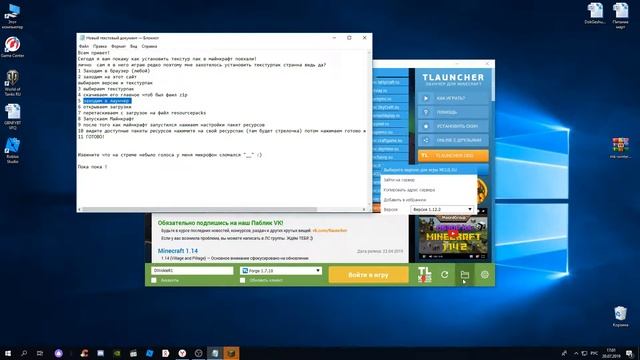Viewport: 640px width, 360px height.
Task: Open the Recycle Bin (Корзина) desktop icon
Action: (620, 317)
